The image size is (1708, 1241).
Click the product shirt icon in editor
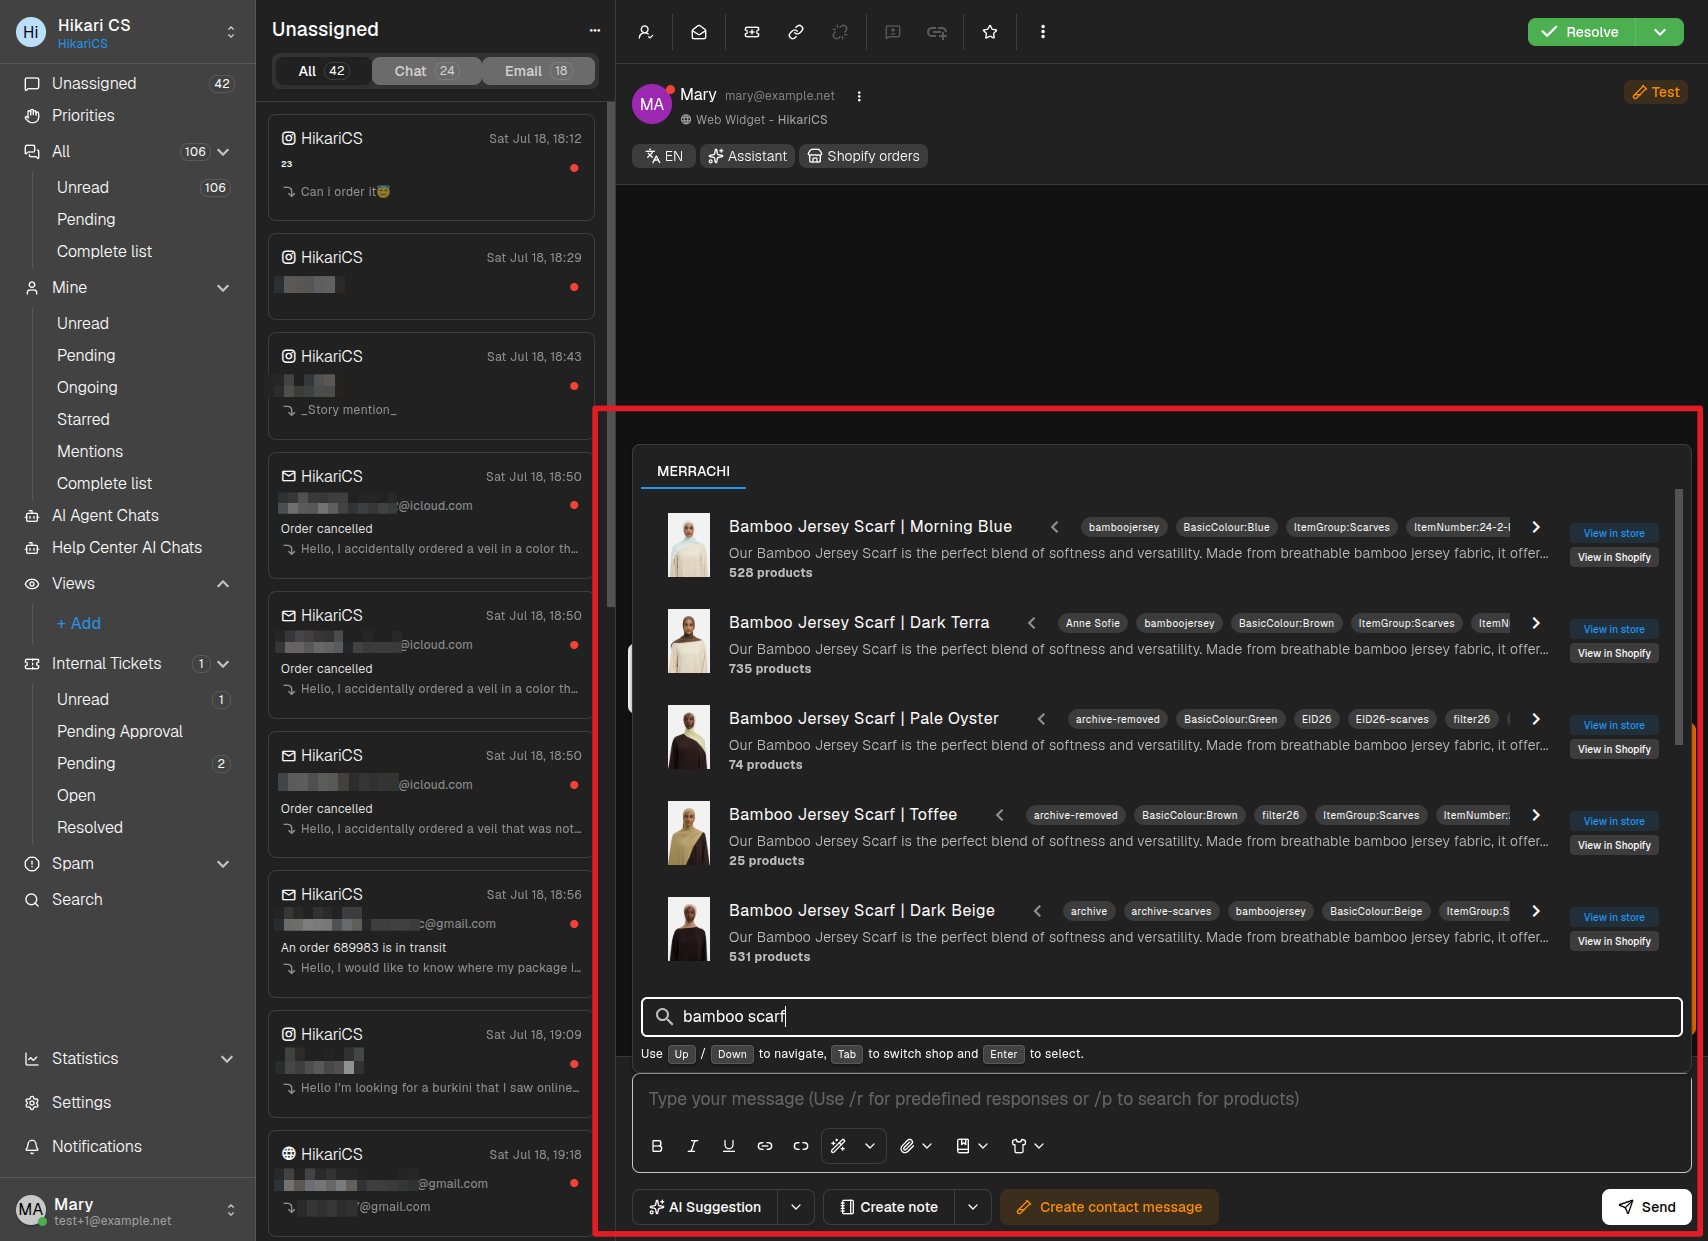1019,1146
